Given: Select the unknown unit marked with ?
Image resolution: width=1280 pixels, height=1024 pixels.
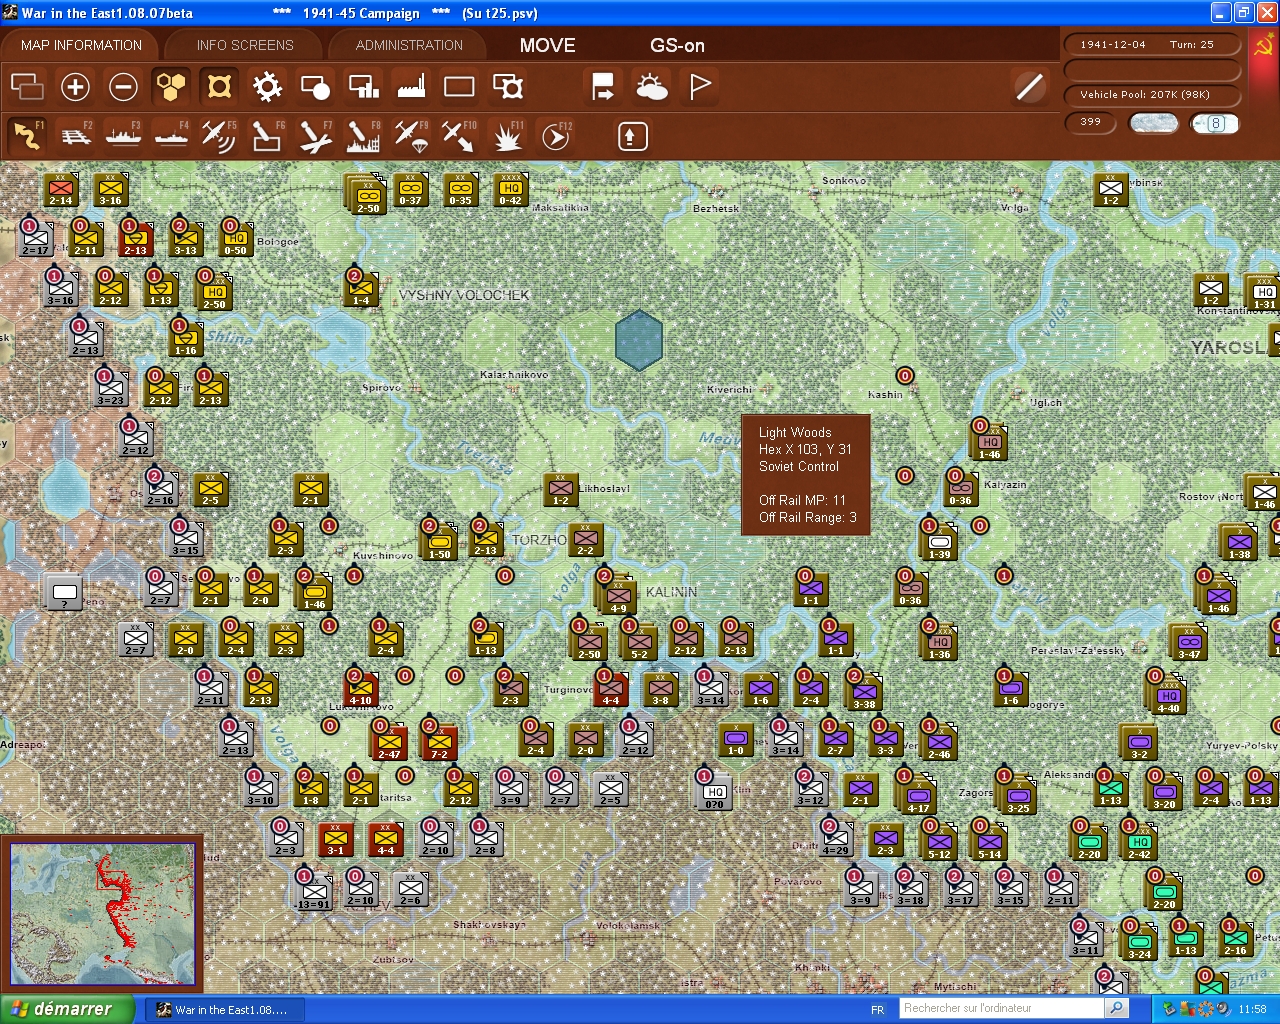Looking at the screenshot, I should (x=64, y=593).
